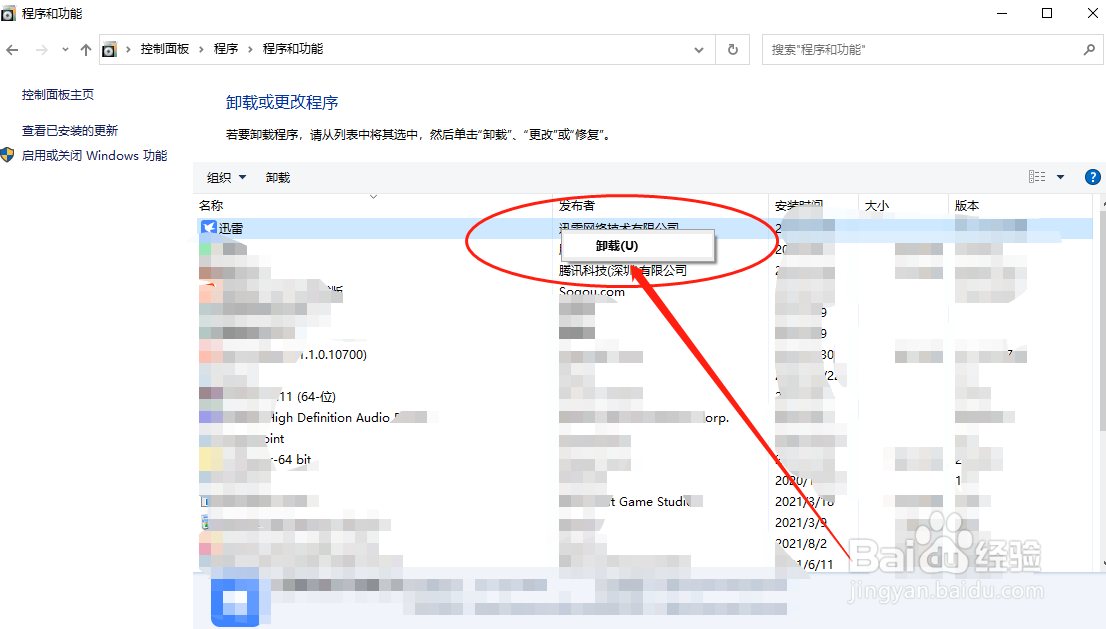Click 腾讯科技(深圳)有限公司 publisher cell
The width and height of the screenshot is (1106, 629).
(x=623, y=271)
